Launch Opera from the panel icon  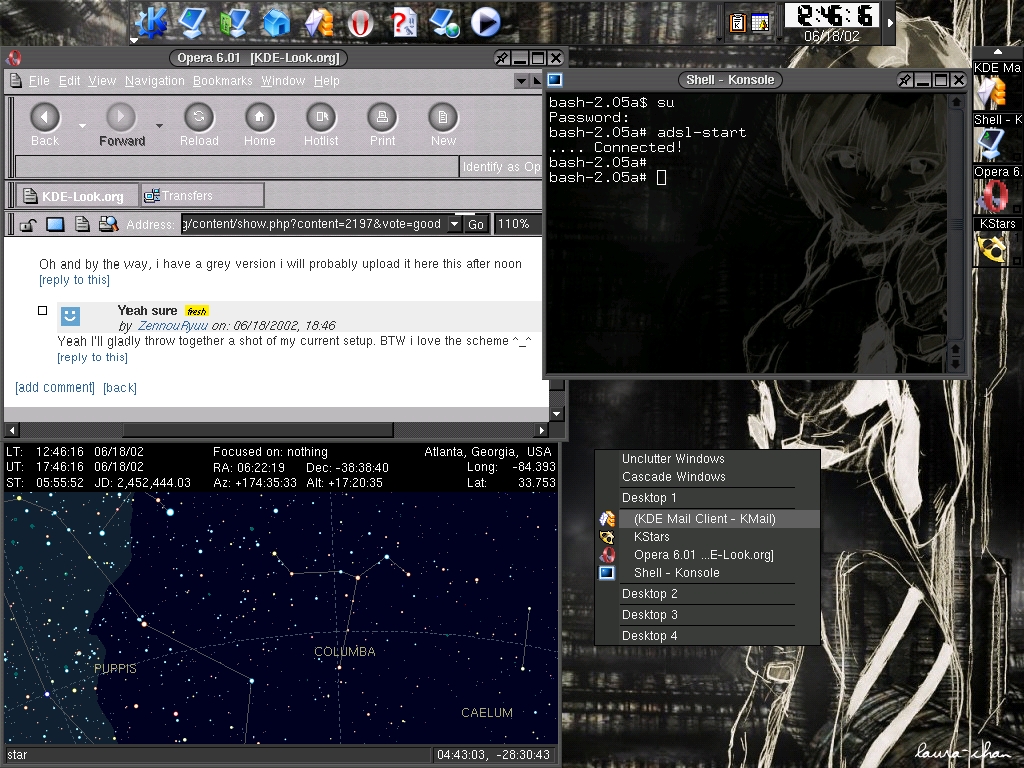360,24
